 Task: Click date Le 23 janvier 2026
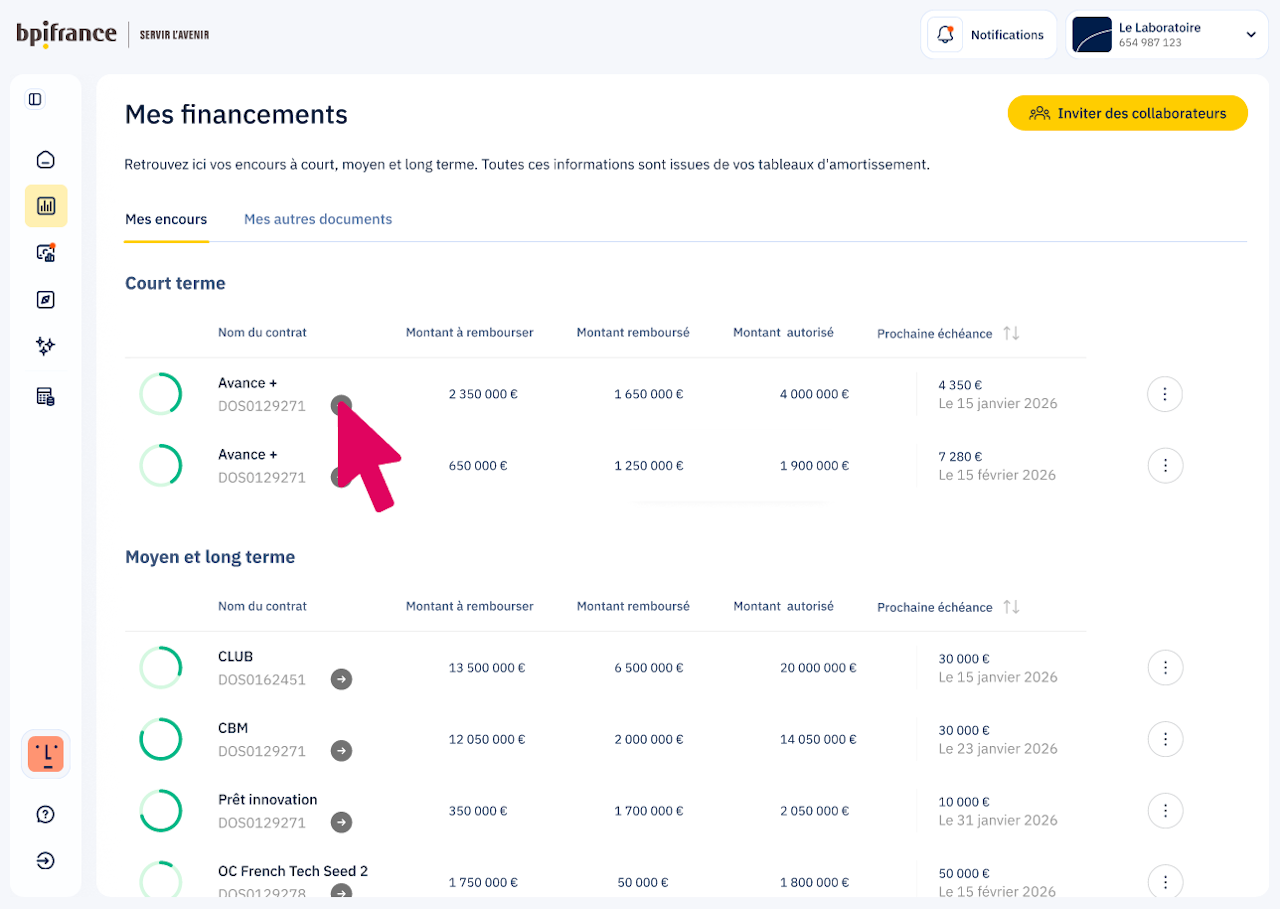pos(998,749)
